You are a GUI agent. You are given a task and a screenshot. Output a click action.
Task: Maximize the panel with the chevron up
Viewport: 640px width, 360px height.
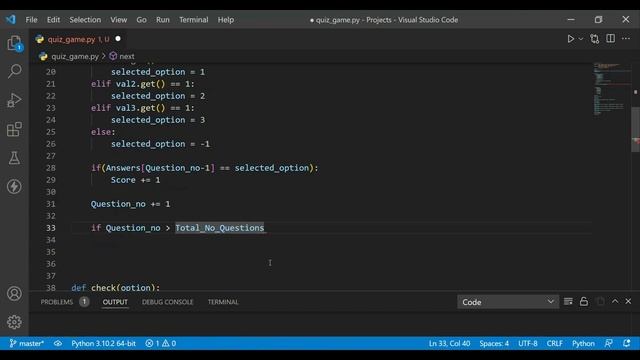pyautogui.click(x=615, y=302)
